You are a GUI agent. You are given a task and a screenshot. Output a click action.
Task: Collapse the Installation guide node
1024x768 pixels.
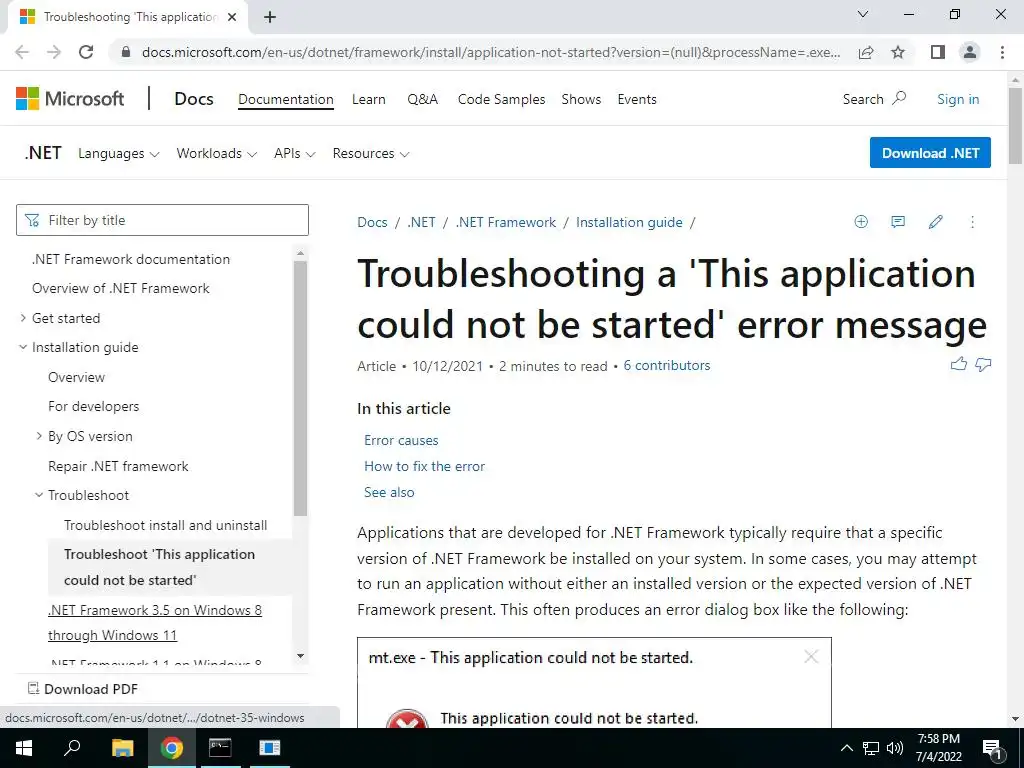(x=24, y=347)
